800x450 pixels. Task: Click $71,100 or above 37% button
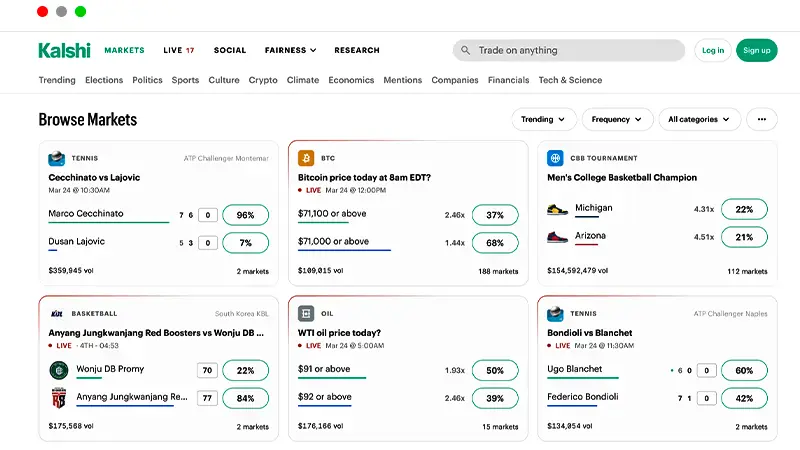click(495, 215)
